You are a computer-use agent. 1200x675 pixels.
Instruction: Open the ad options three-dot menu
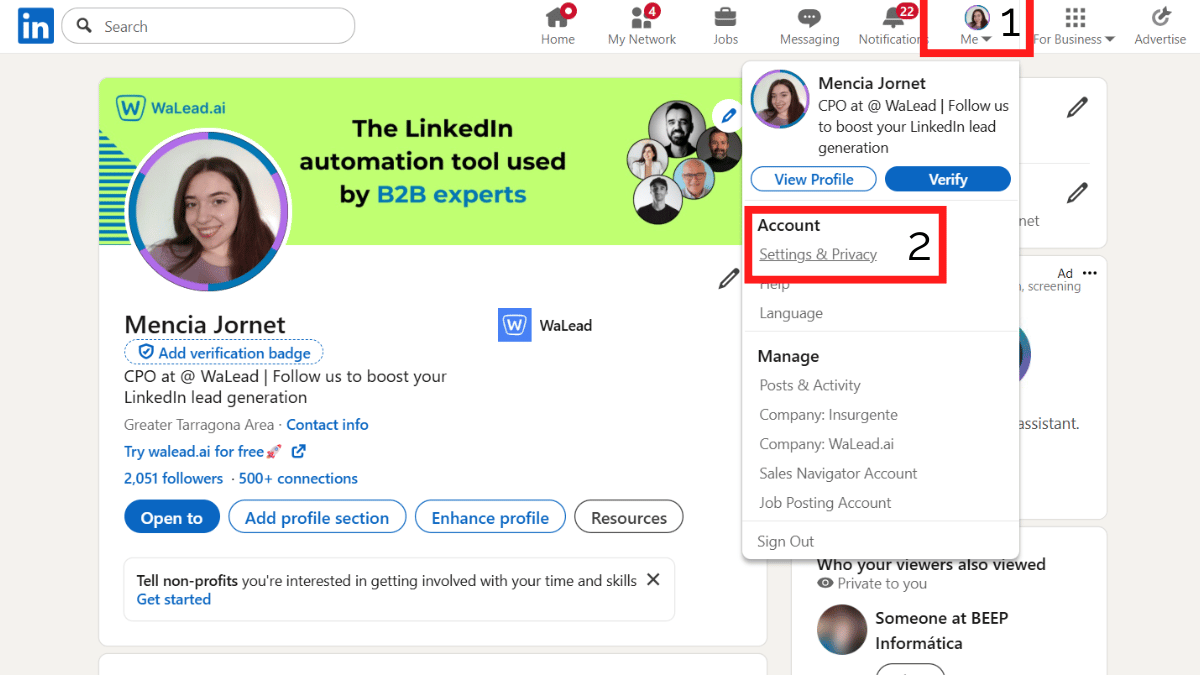click(x=1089, y=273)
